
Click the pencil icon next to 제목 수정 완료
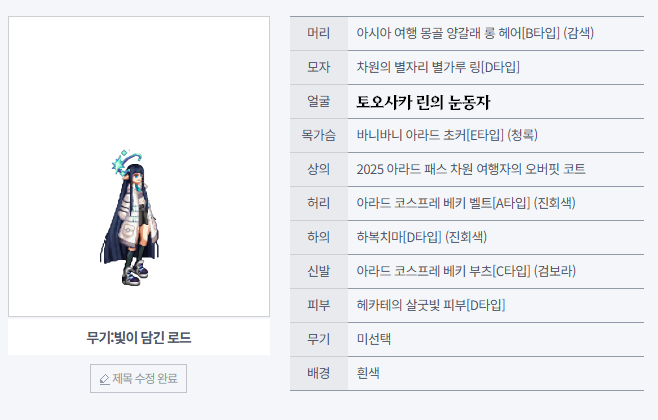pos(104,379)
